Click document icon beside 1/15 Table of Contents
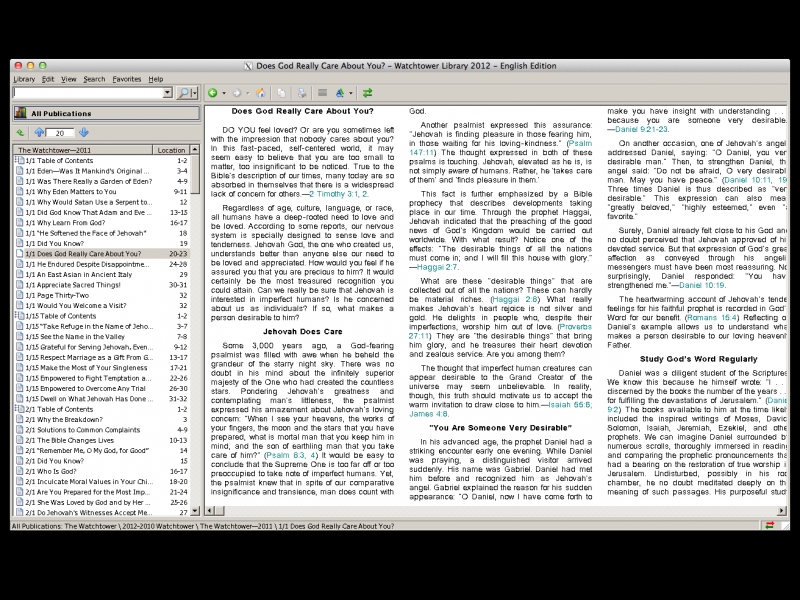This screenshot has height=600, width=800. 19,316
